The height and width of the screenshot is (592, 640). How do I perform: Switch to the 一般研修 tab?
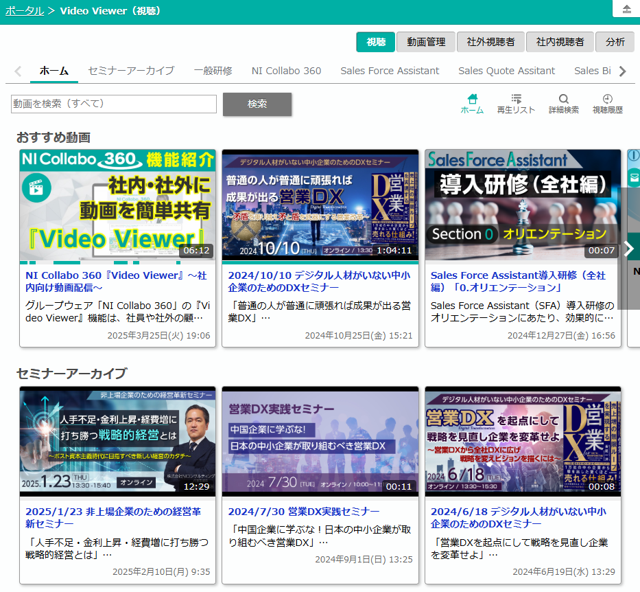(213, 71)
